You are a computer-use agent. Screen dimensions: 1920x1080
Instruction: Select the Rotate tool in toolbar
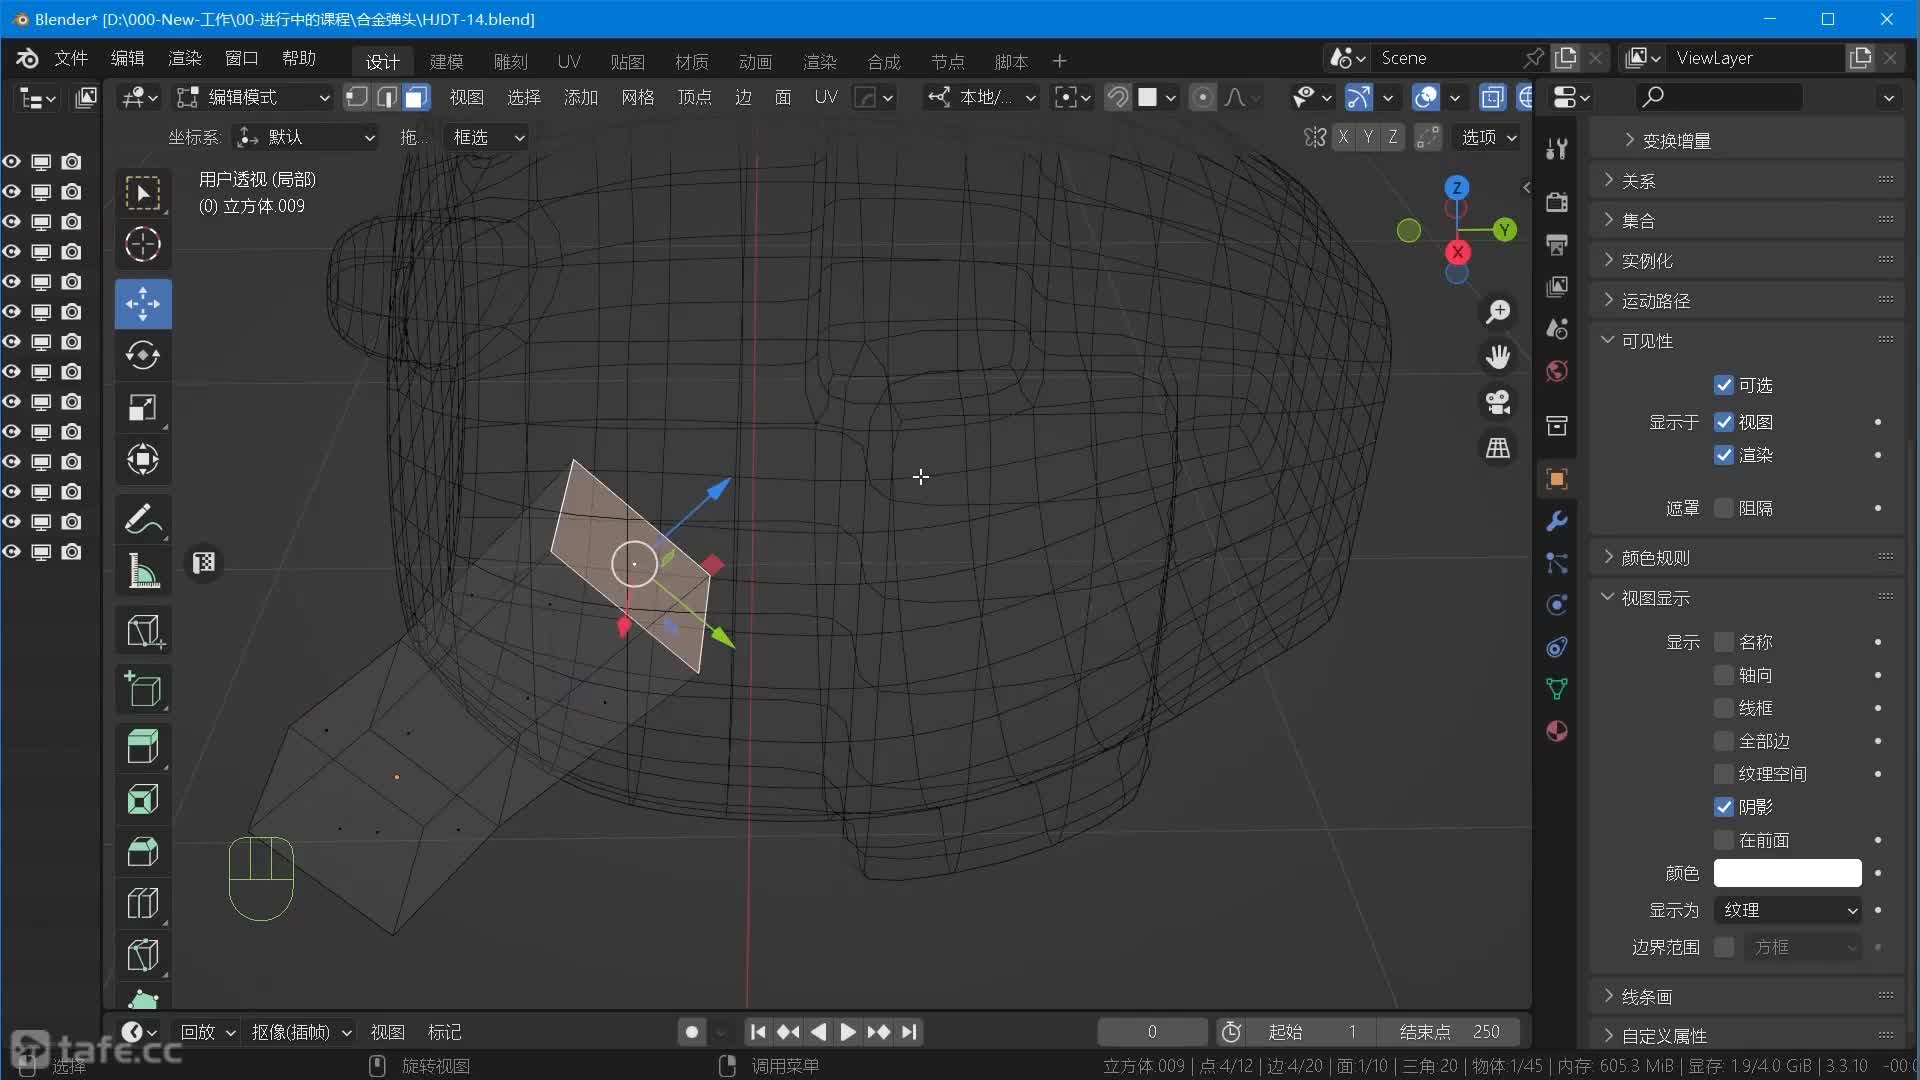click(x=143, y=355)
